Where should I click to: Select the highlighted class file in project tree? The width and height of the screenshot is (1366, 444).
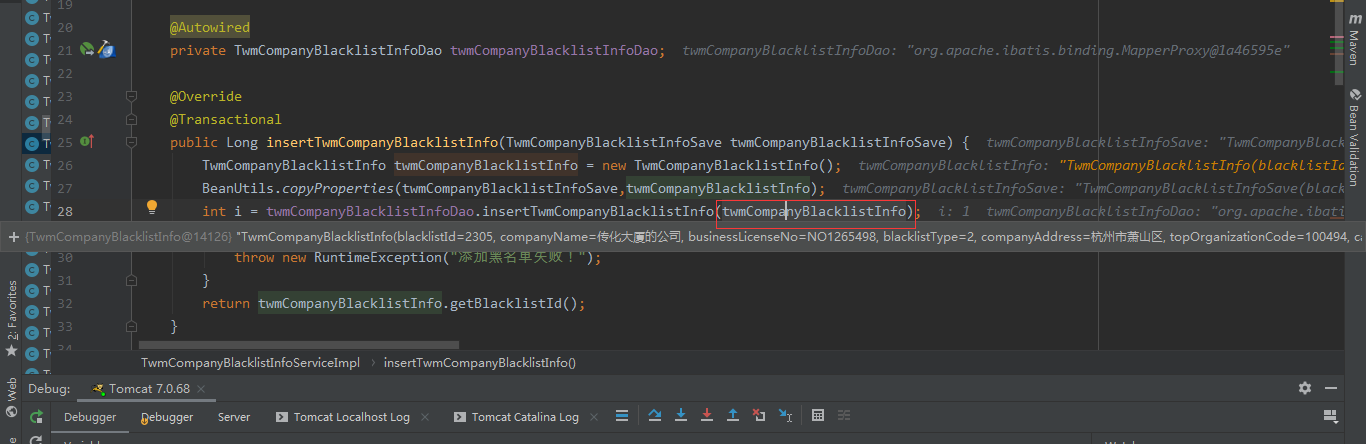coord(34,142)
